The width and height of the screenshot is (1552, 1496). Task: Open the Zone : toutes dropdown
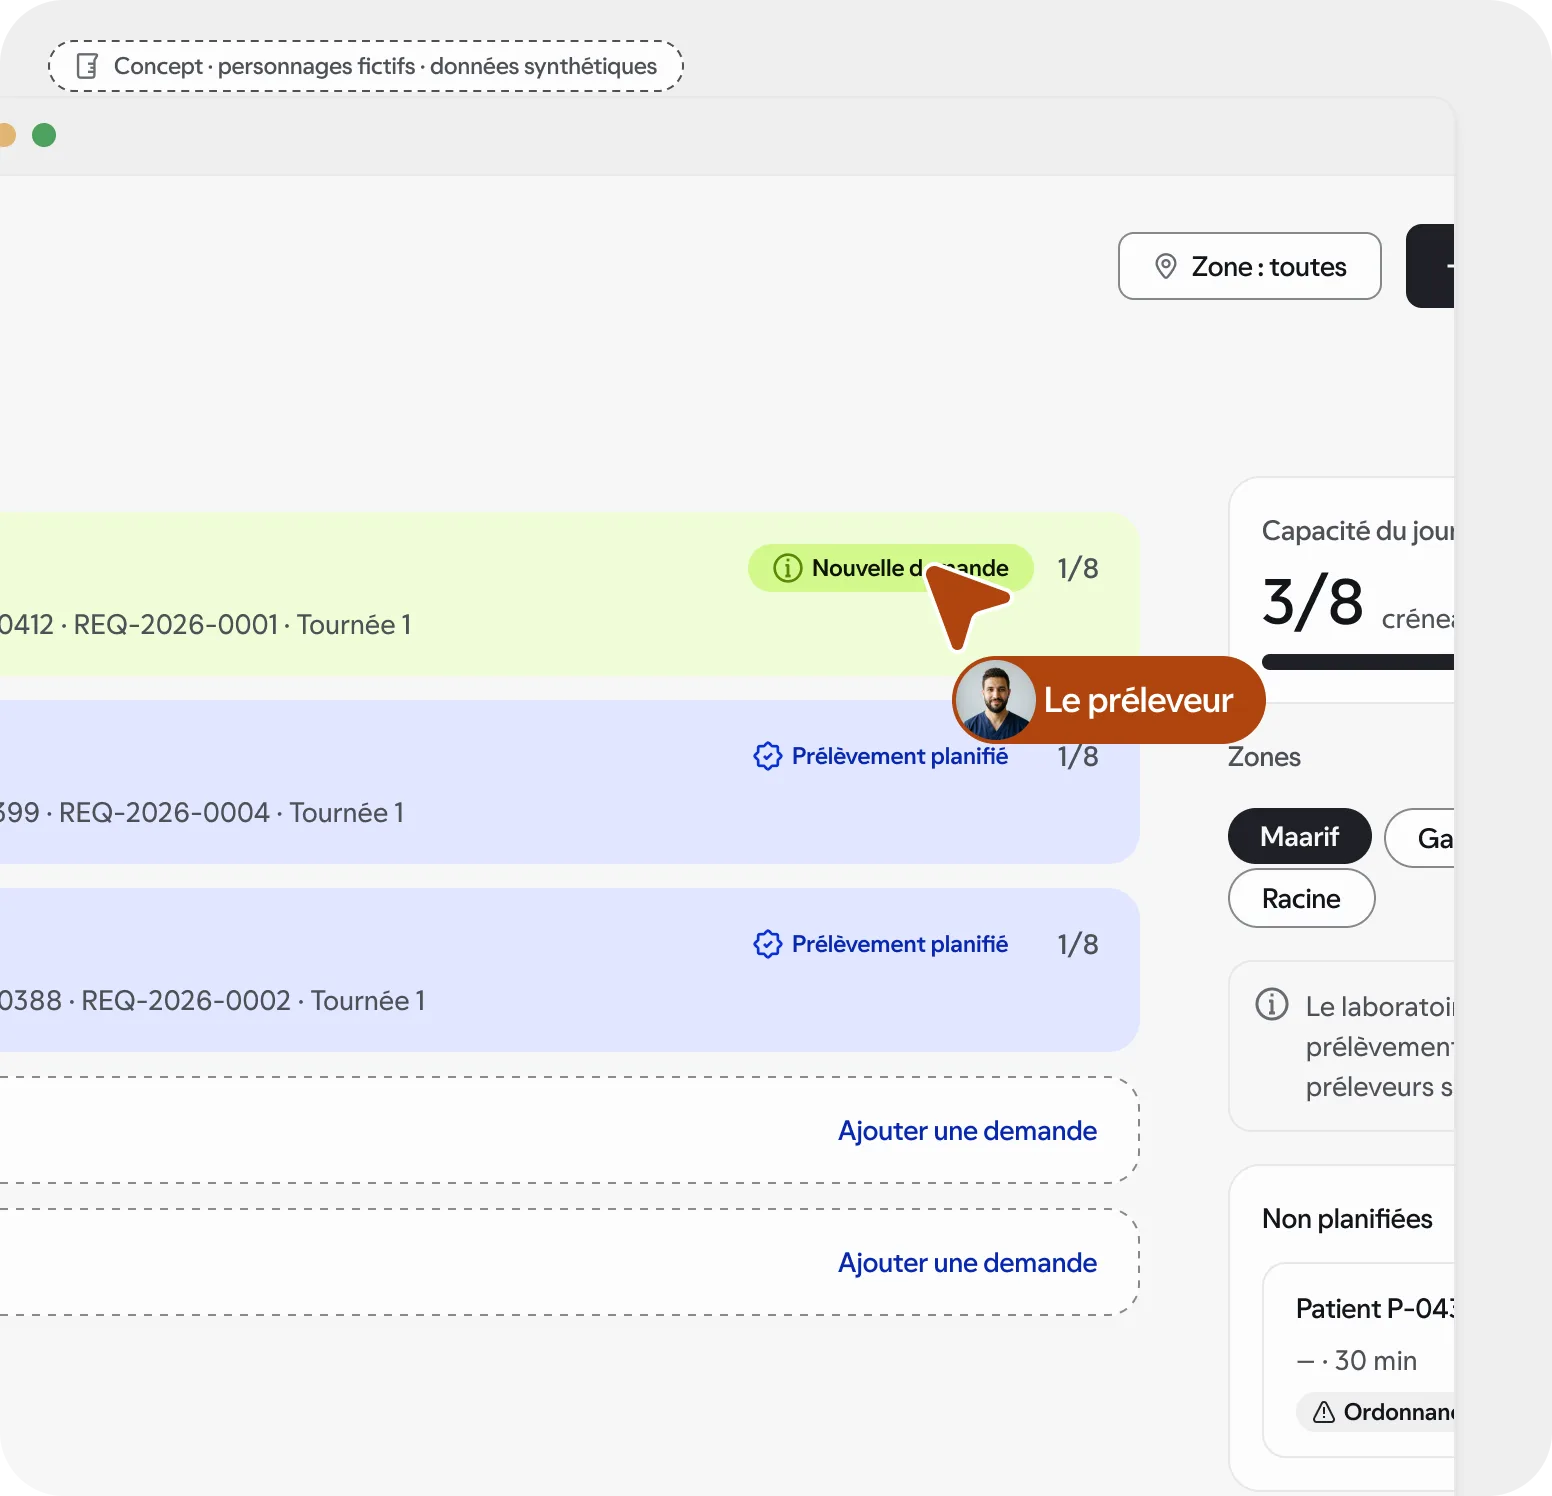[1249, 266]
